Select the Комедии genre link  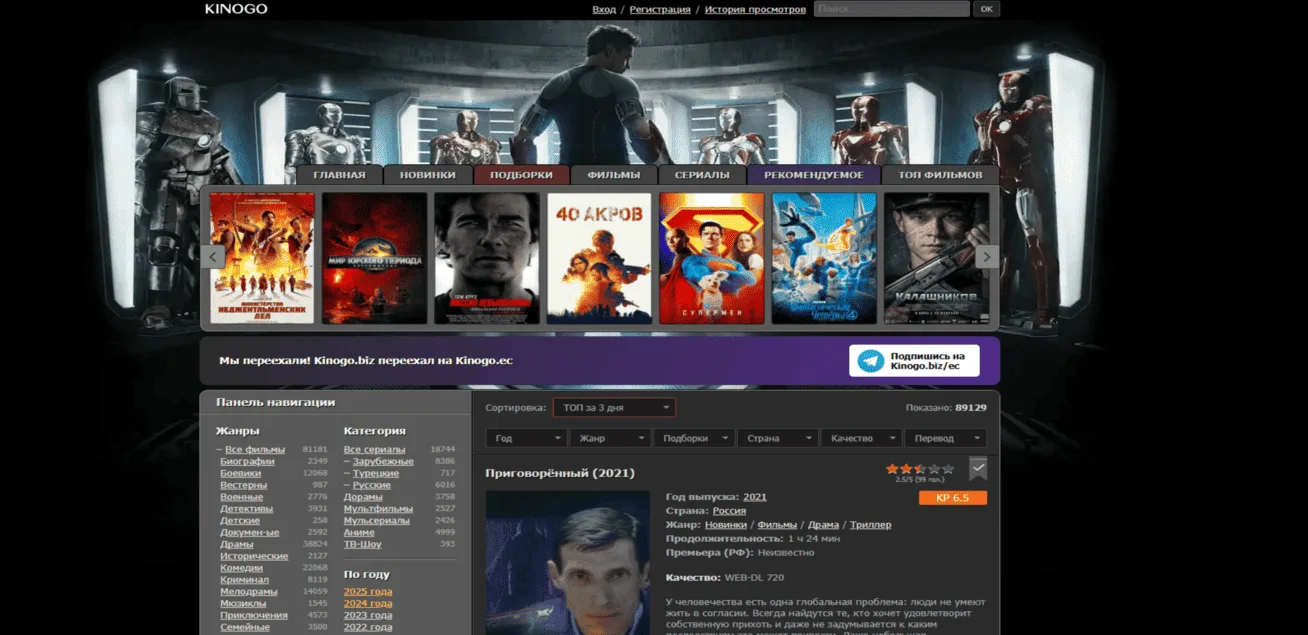click(x=241, y=568)
